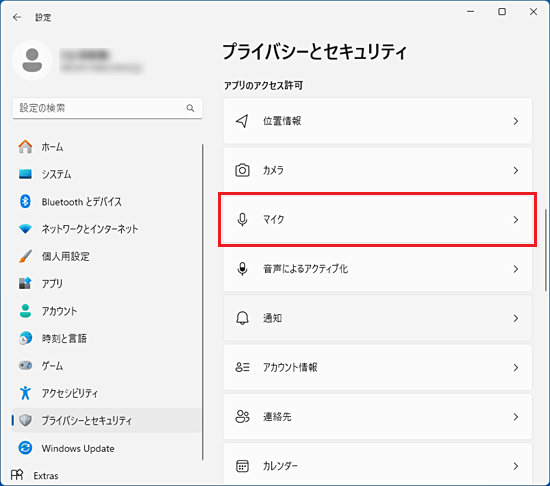
Task: Click the Extras icon at bottom
Action: point(16,475)
